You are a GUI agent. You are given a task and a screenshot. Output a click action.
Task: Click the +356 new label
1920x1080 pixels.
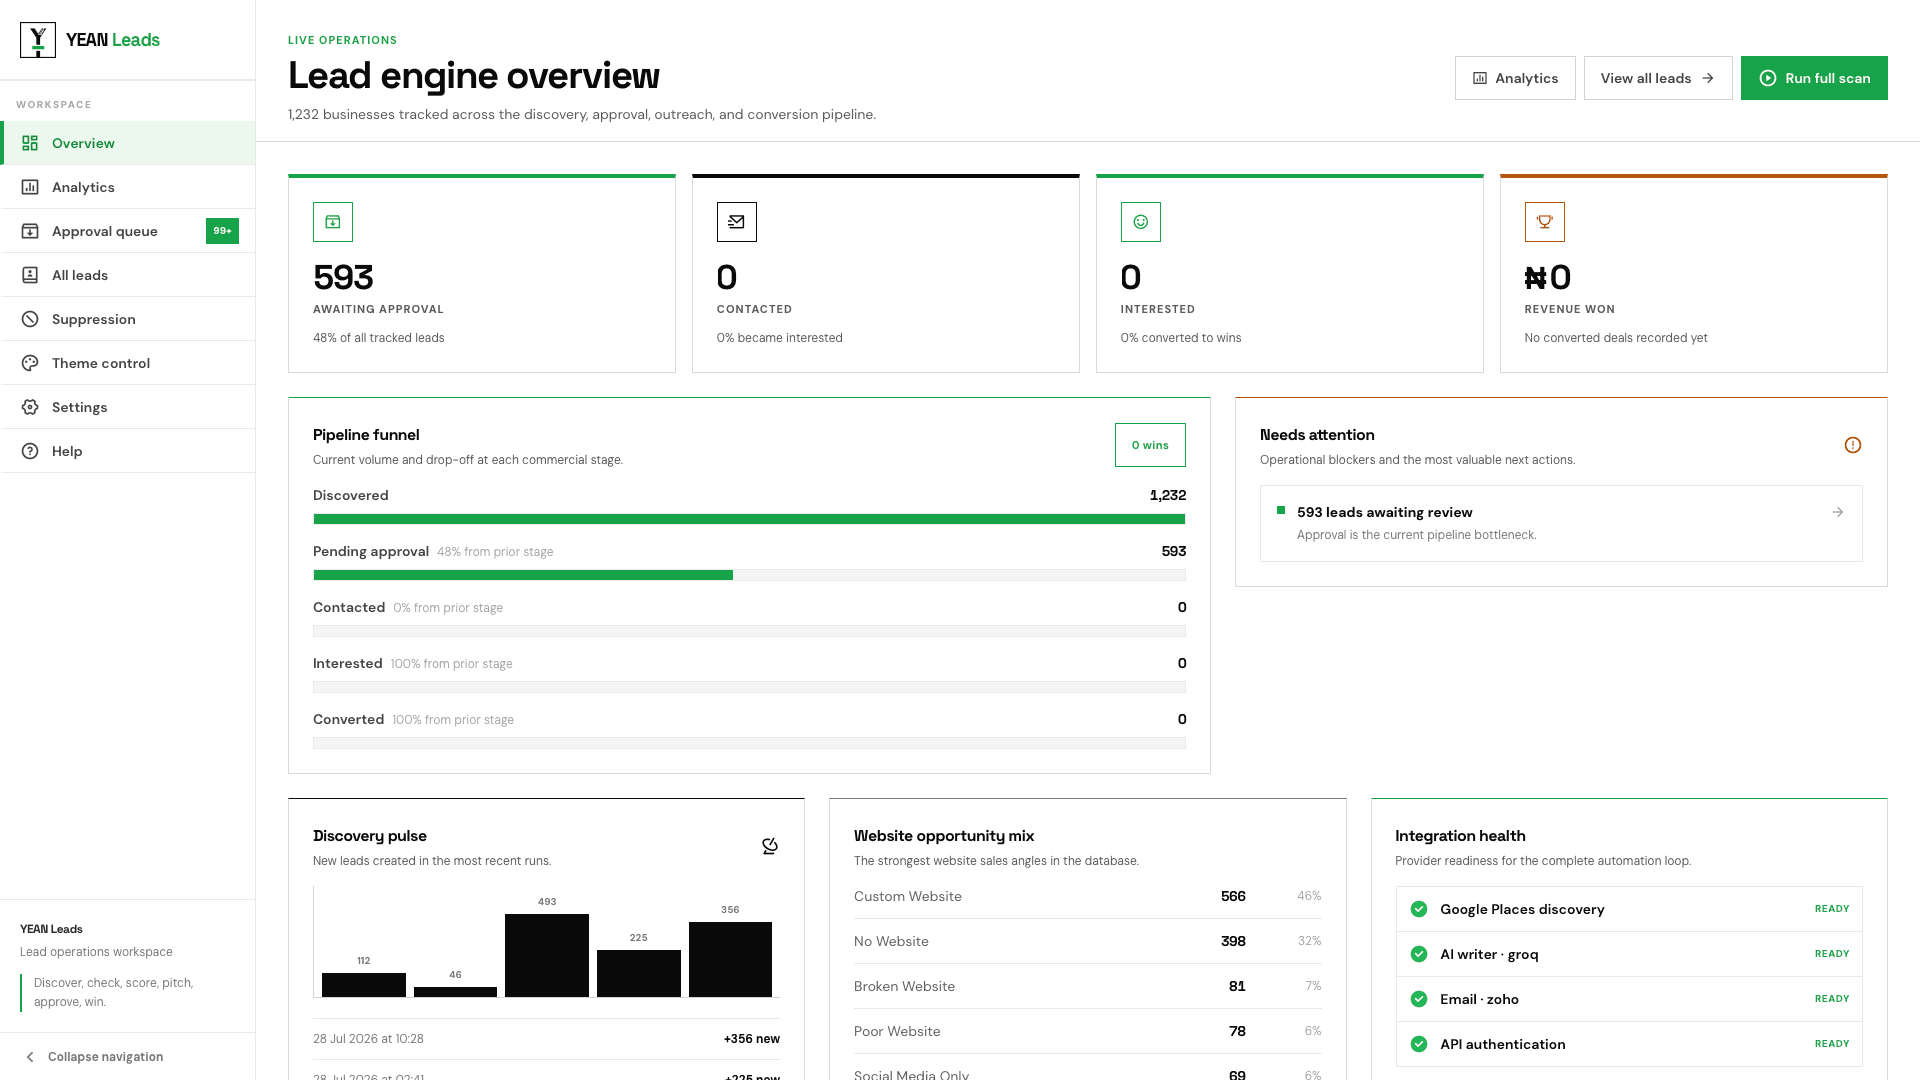[x=752, y=1039]
